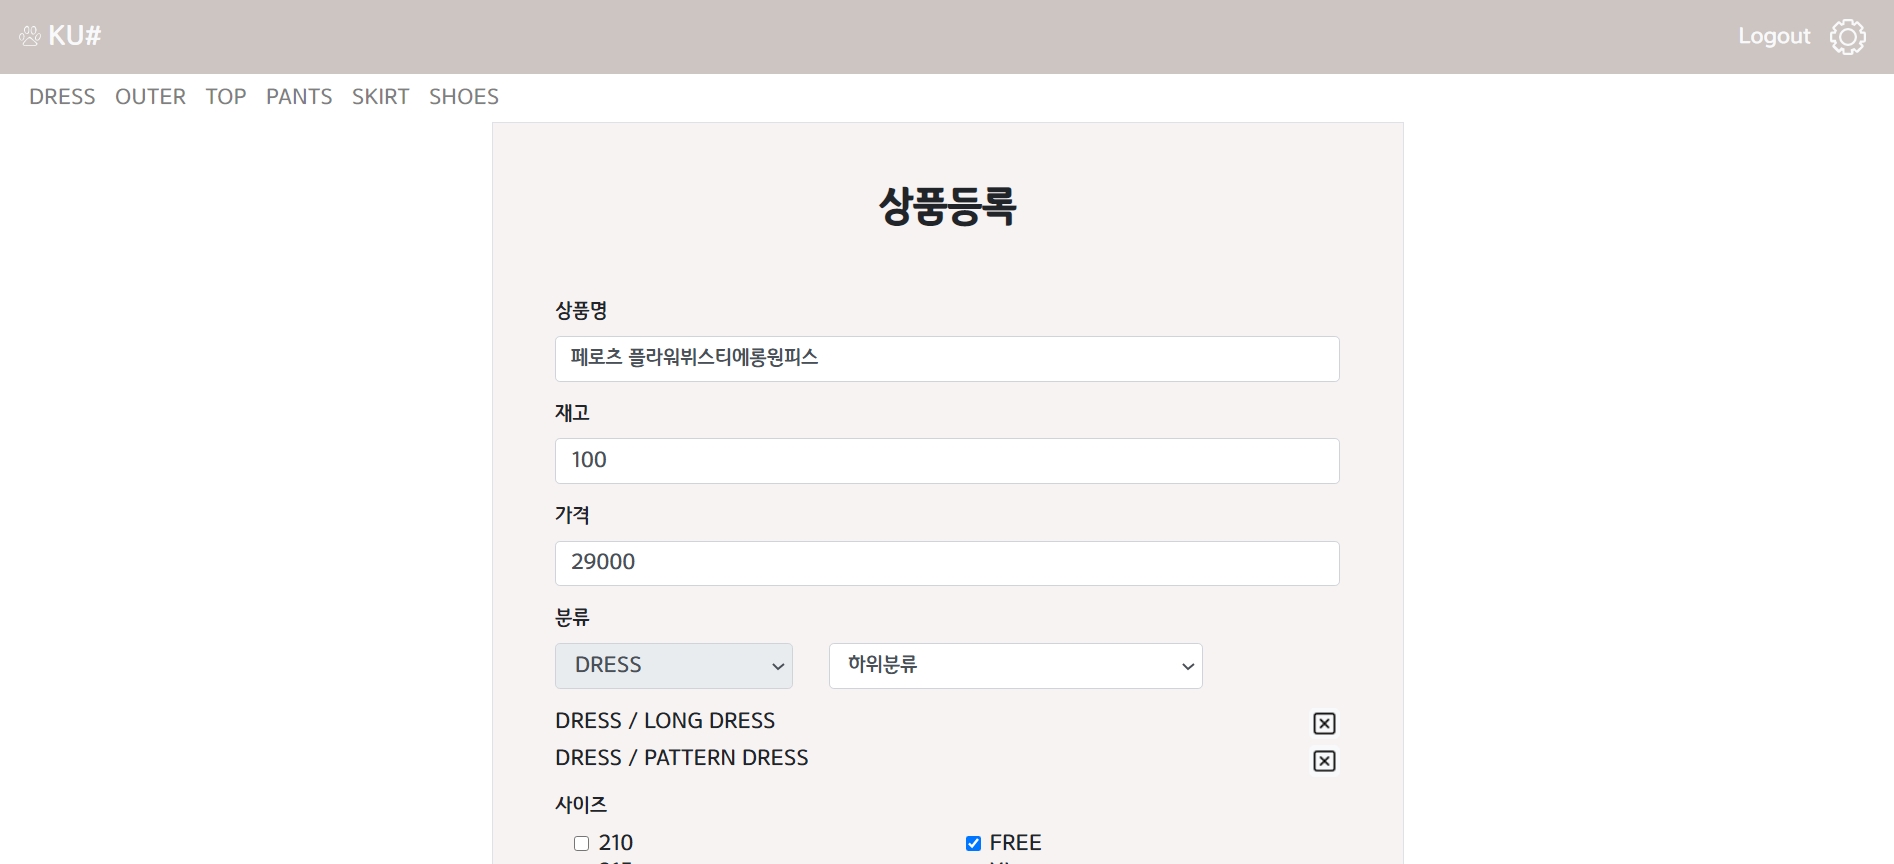Image resolution: width=1894 pixels, height=864 pixels.
Task: Open the OUTER category menu
Action: (x=150, y=97)
